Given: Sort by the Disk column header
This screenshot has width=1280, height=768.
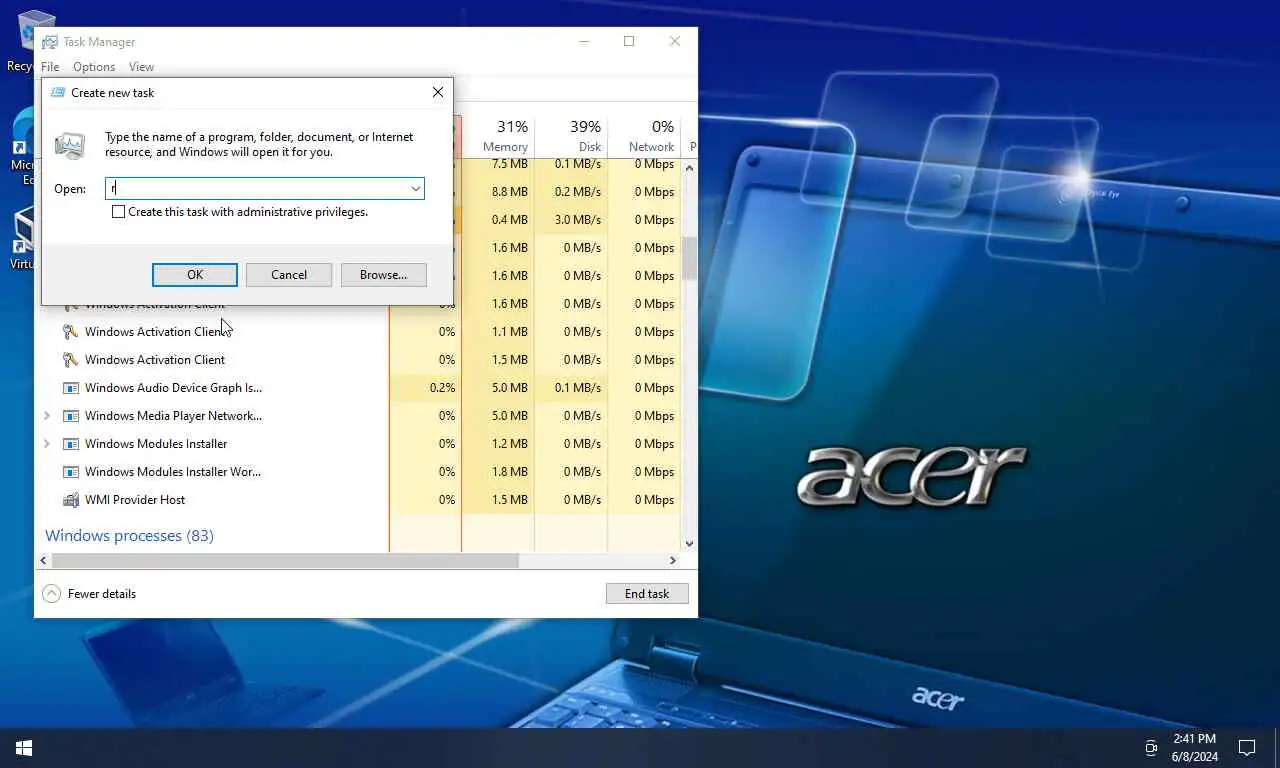Looking at the screenshot, I should click(571, 137).
